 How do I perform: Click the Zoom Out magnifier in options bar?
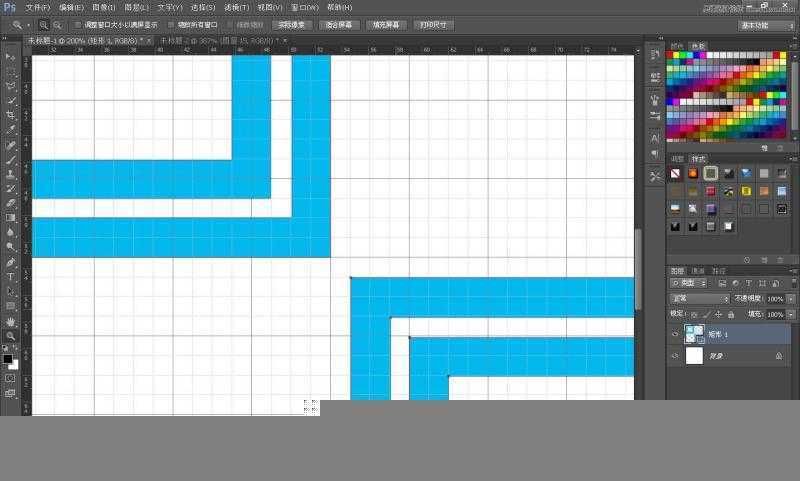coord(57,25)
